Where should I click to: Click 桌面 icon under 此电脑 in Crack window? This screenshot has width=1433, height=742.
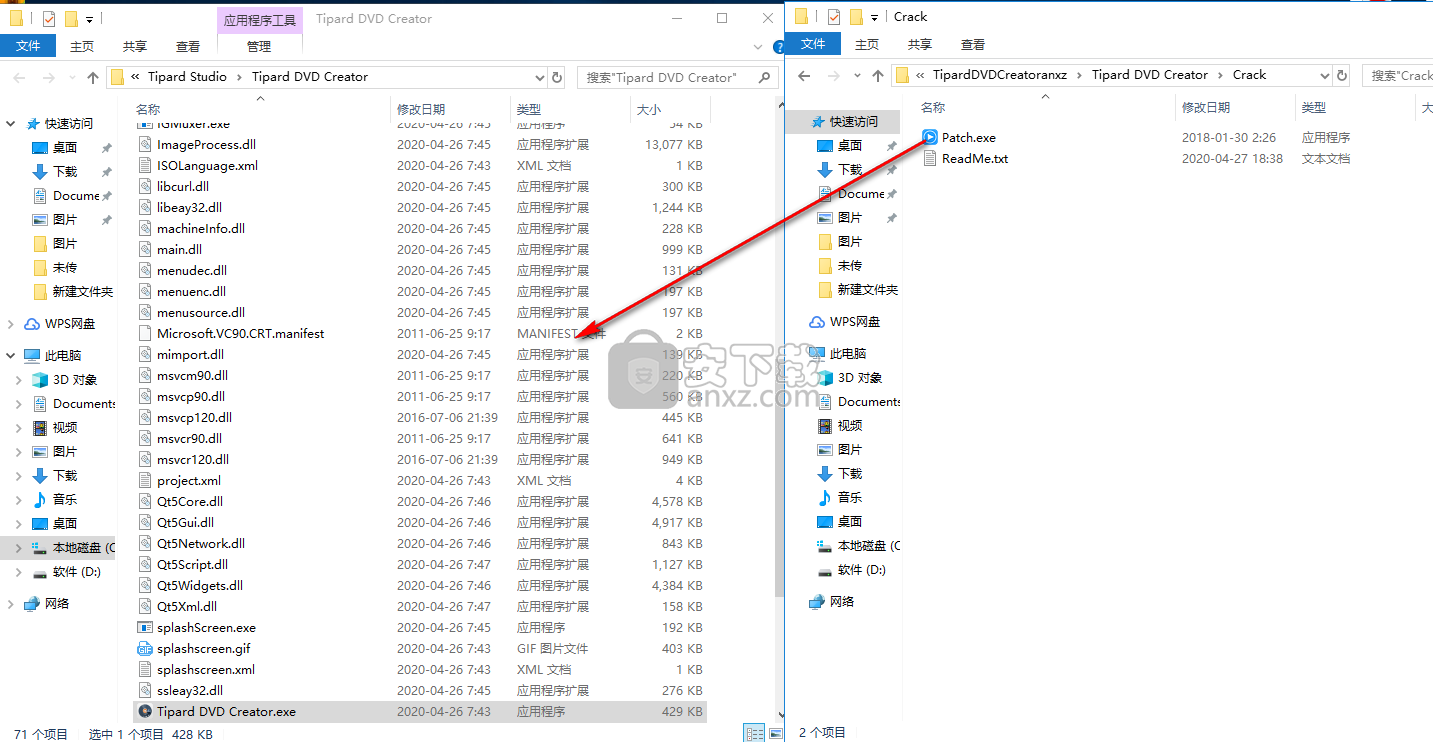825,522
